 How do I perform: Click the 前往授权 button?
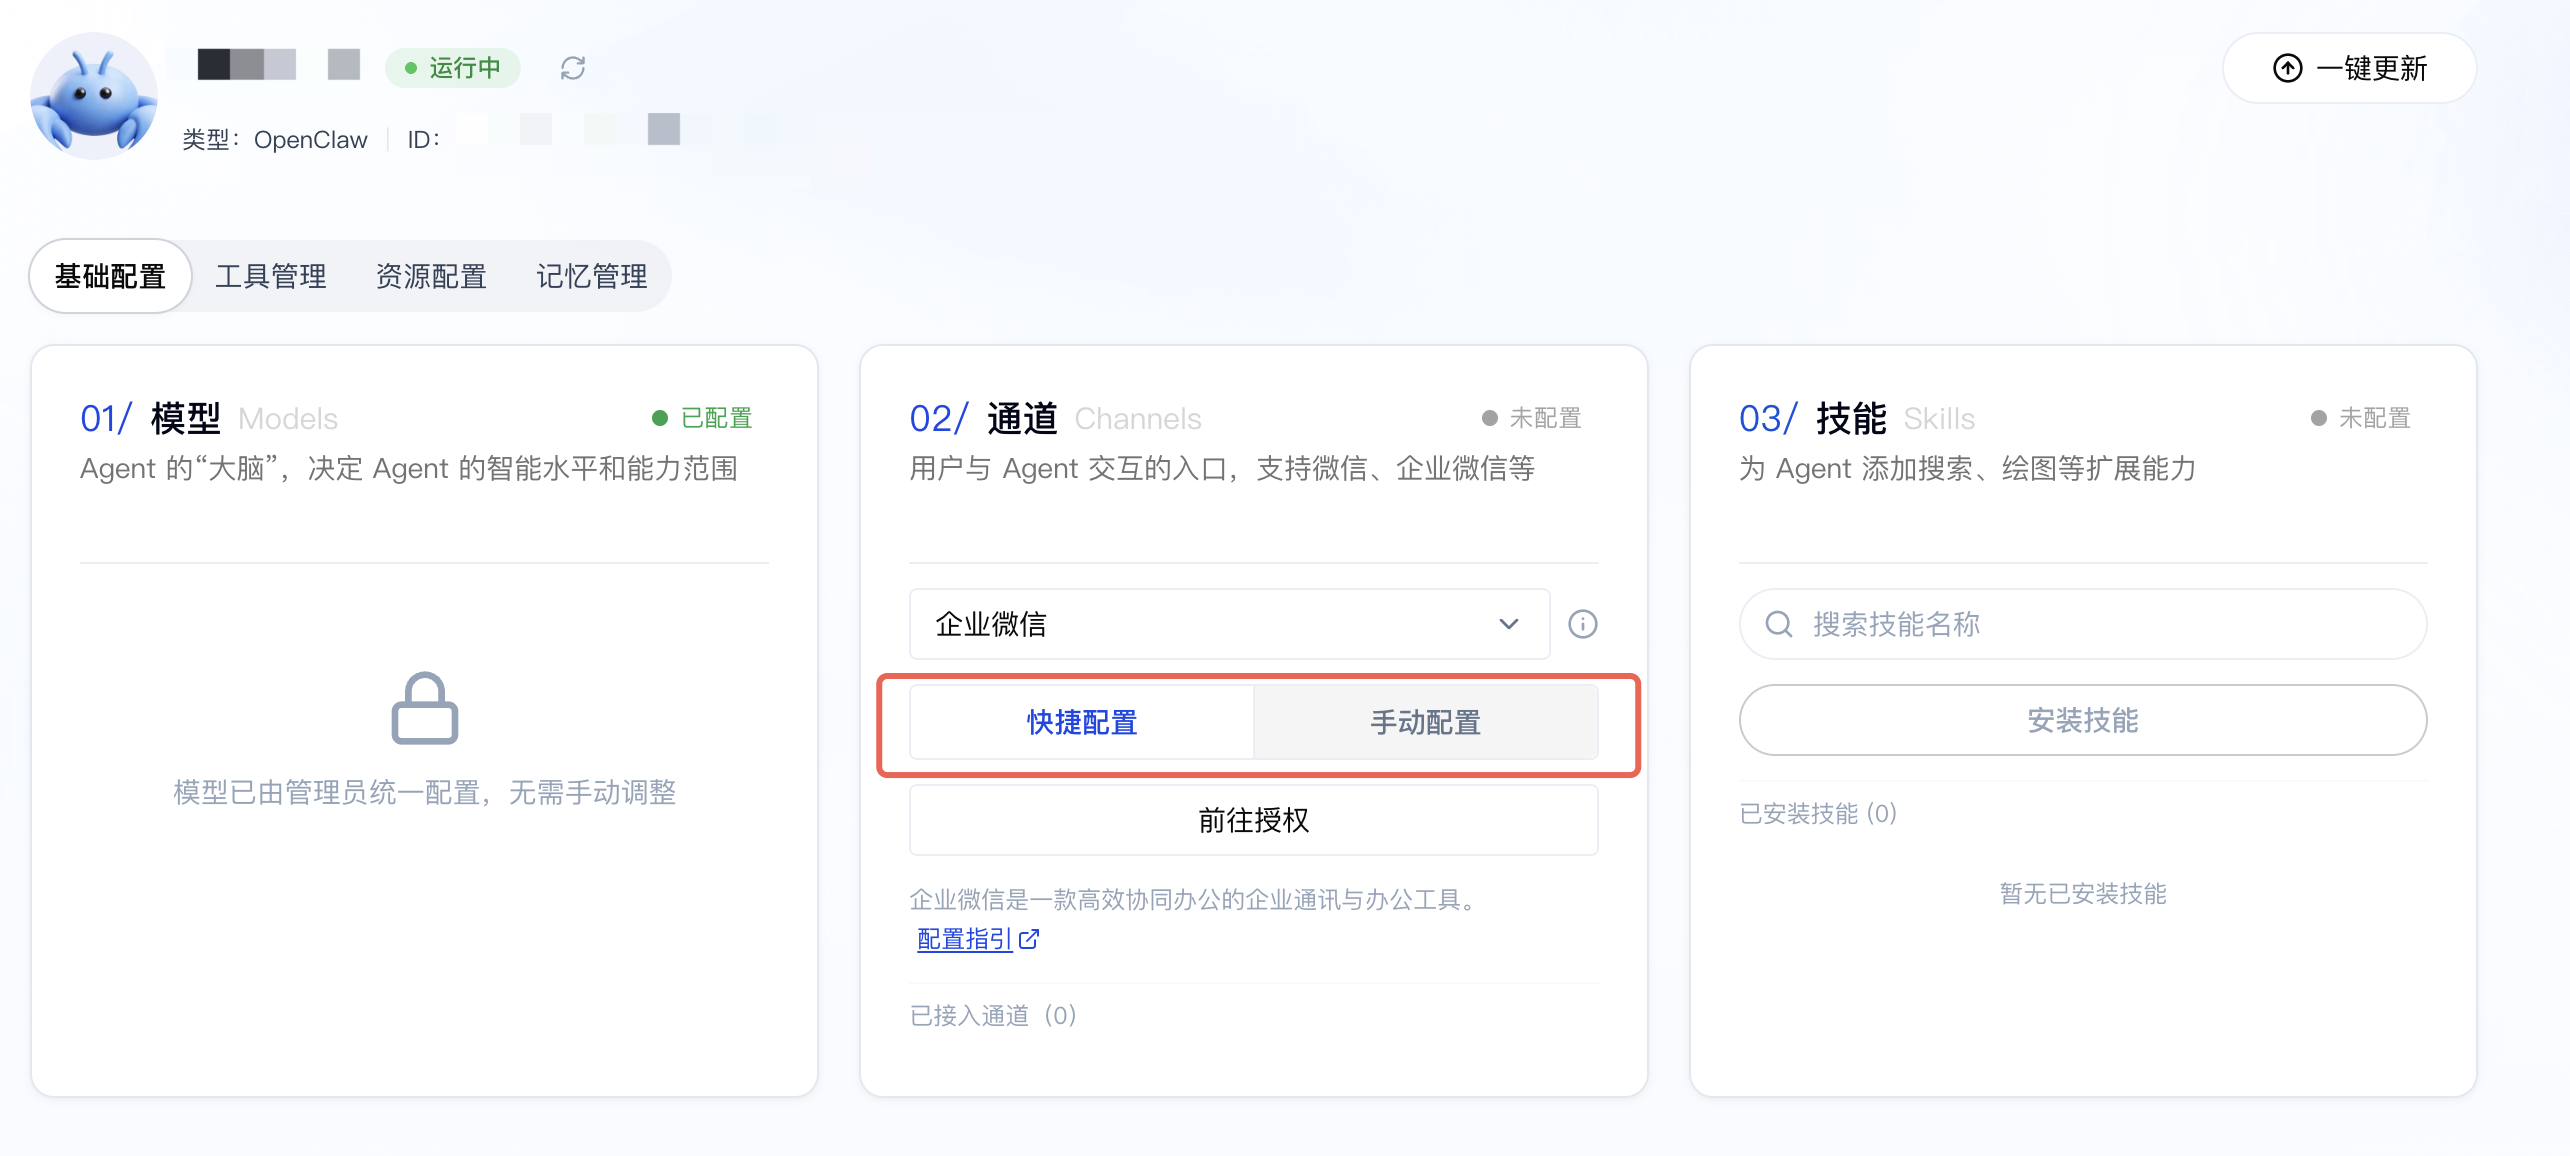pyautogui.click(x=1253, y=820)
